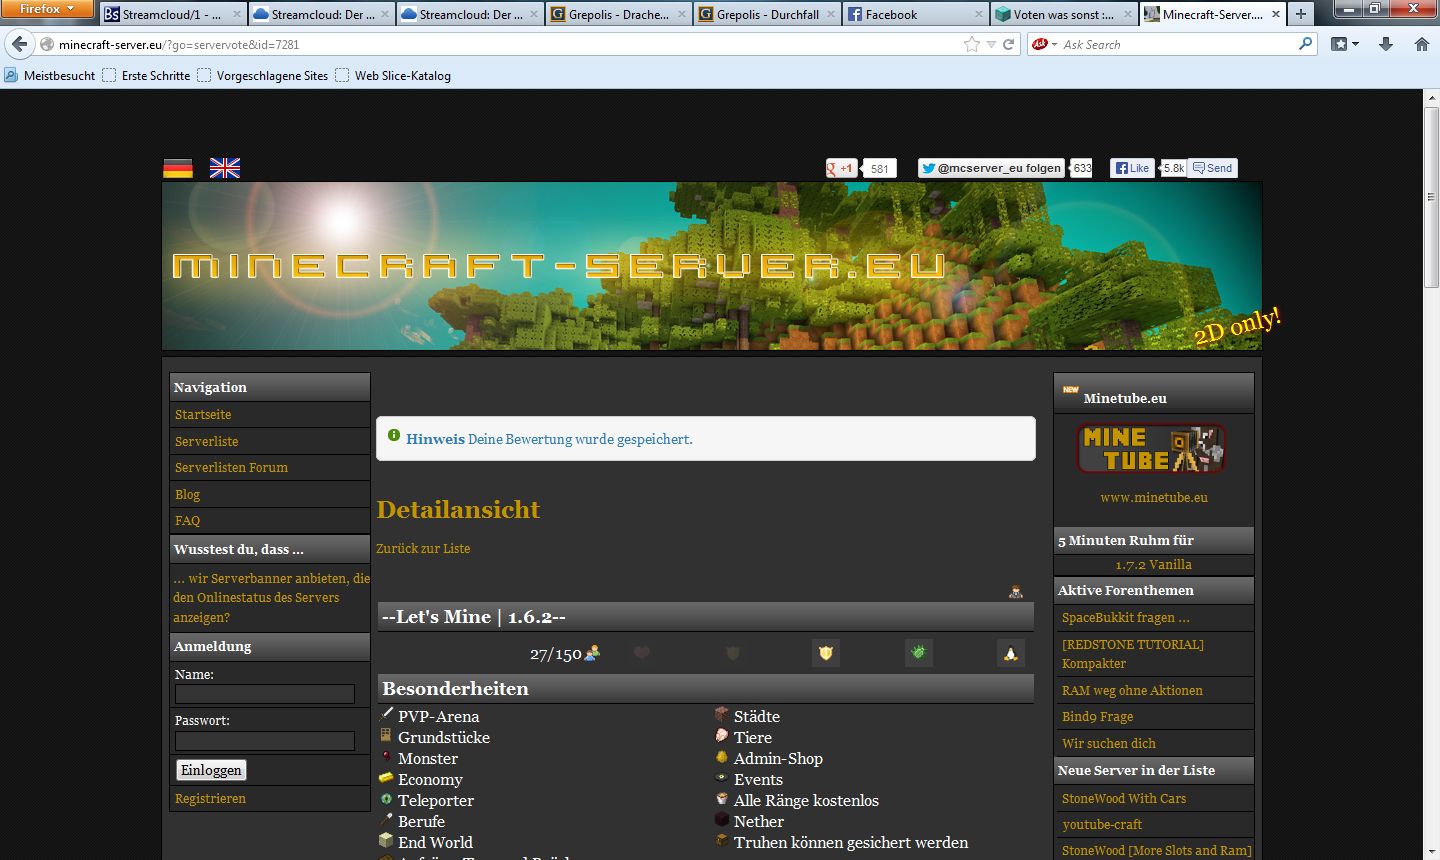Open FAQ navigation link
Screen dimensions: 1440x860
coord(187,520)
